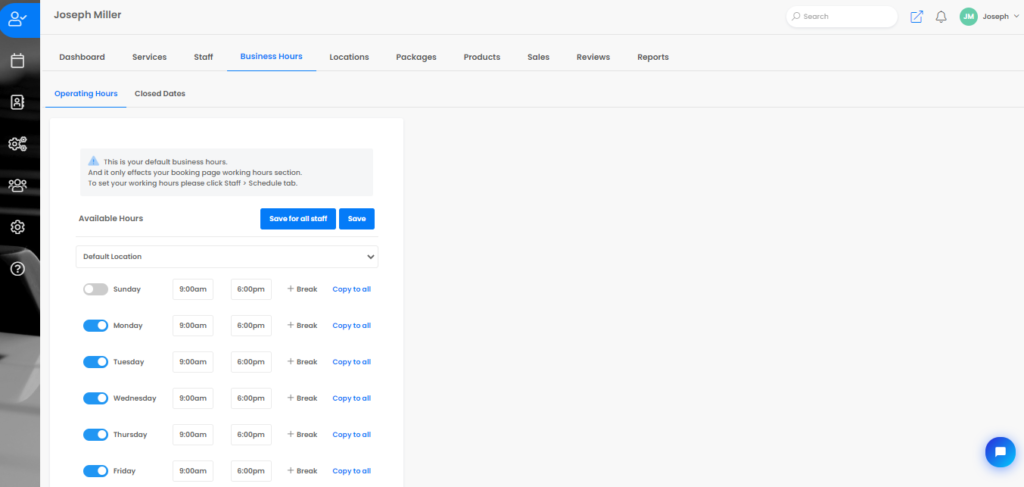Add a Break on Friday
Image resolution: width=1024 pixels, height=487 pixels.
click(302, 471)
